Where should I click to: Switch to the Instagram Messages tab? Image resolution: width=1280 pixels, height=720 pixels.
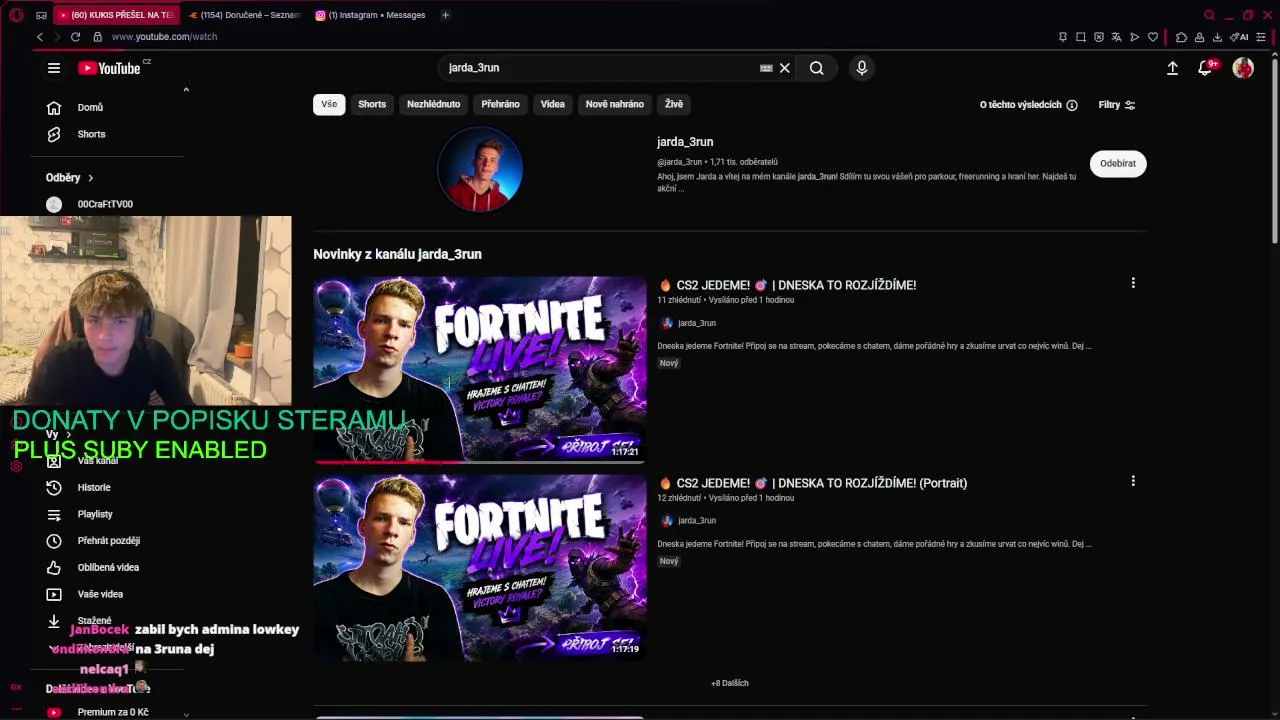click(372, 15)
